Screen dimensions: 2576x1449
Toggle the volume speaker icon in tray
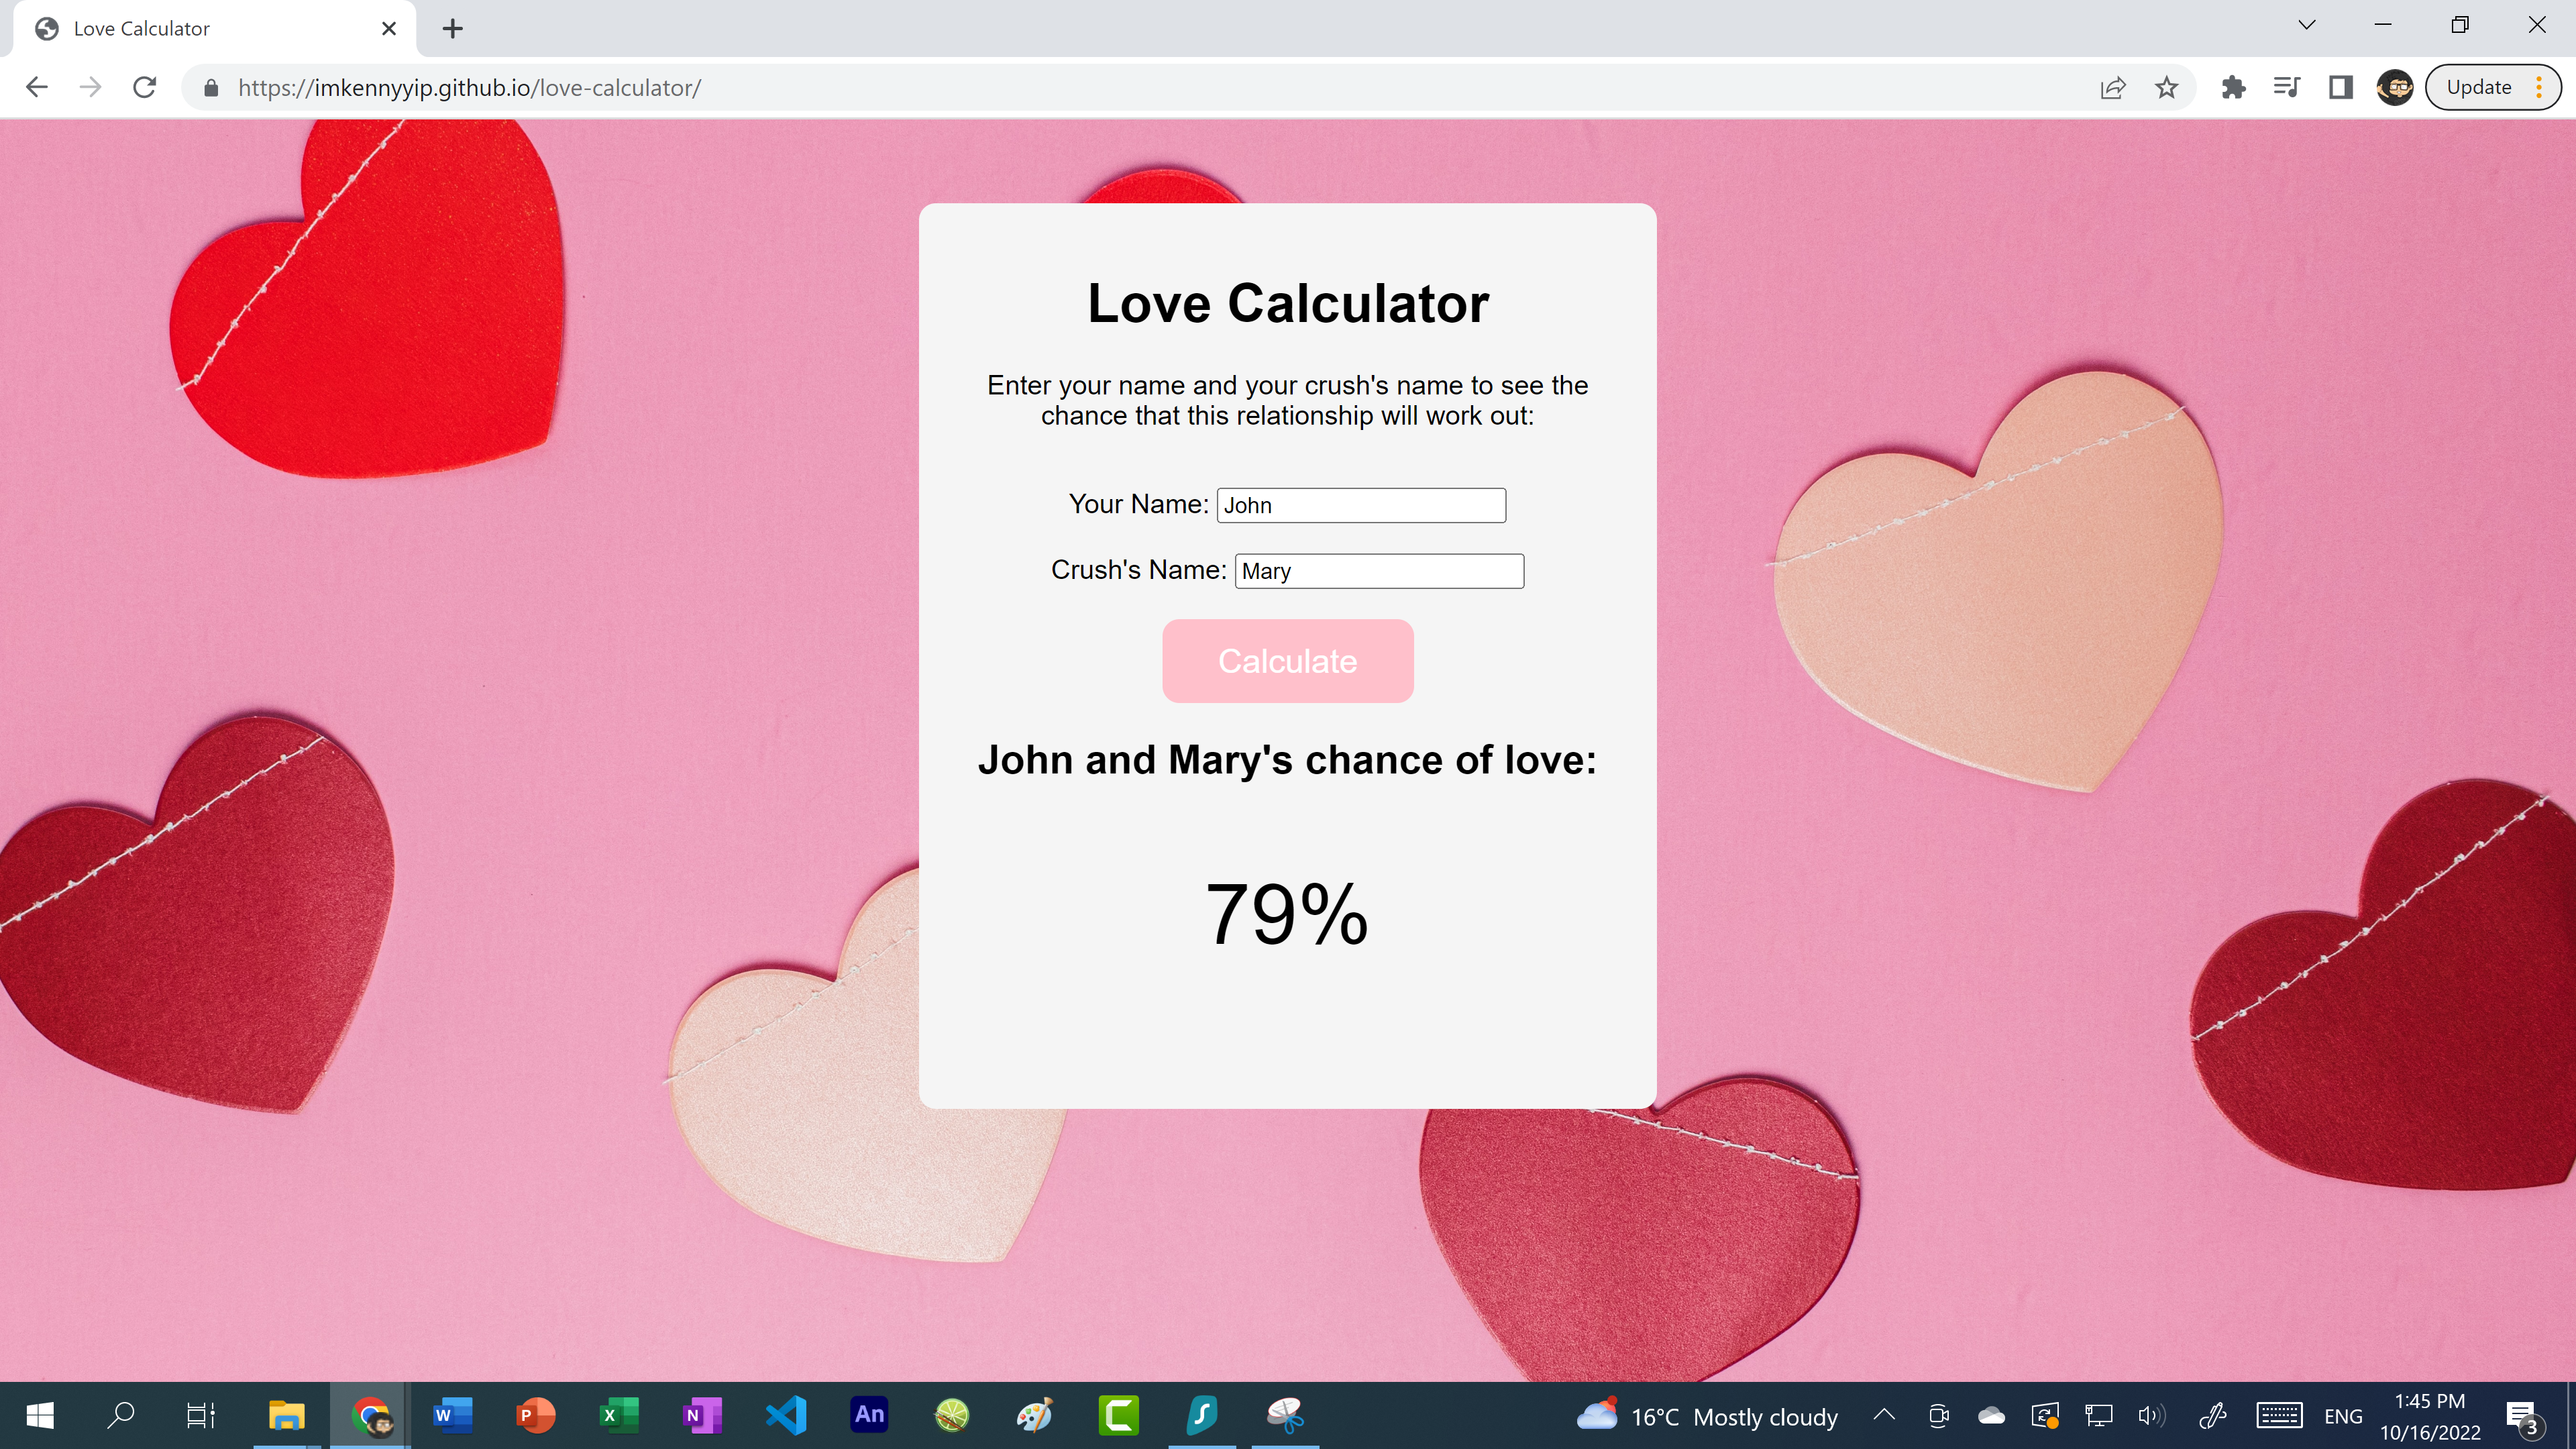2150,1415
